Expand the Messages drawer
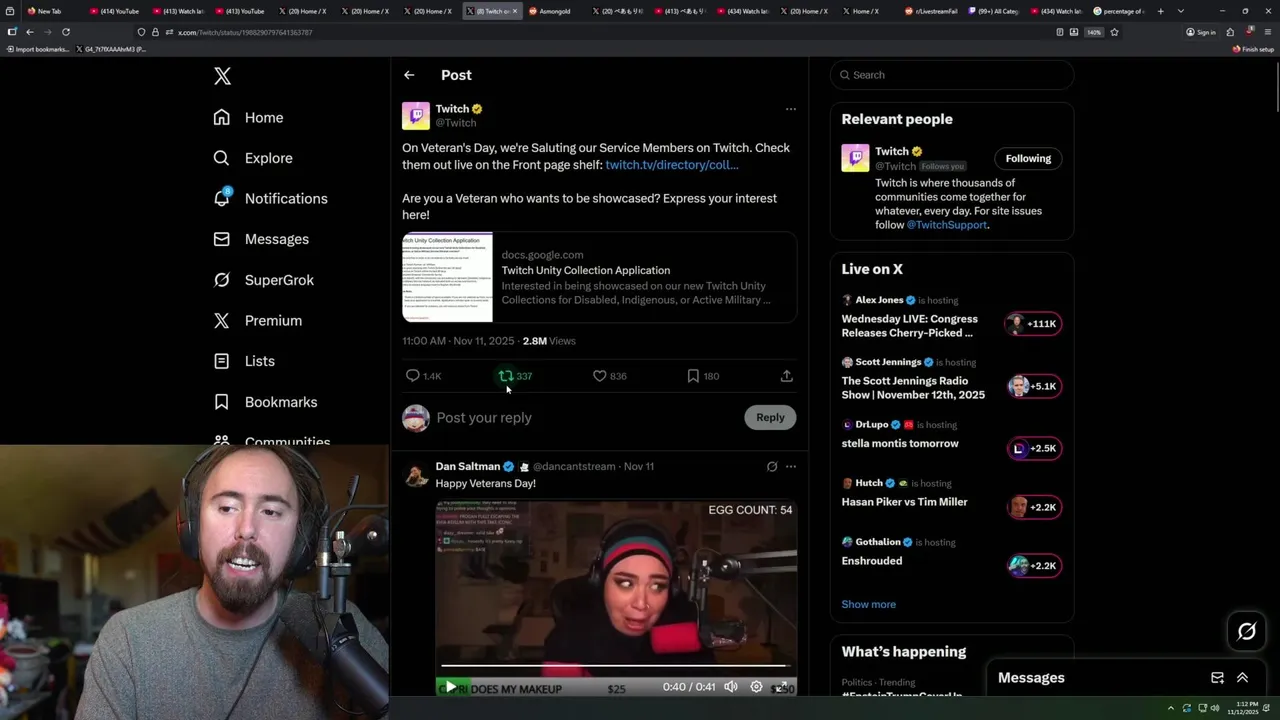The width and height of the screenshot is (1280, 720). click(1243, 678)
